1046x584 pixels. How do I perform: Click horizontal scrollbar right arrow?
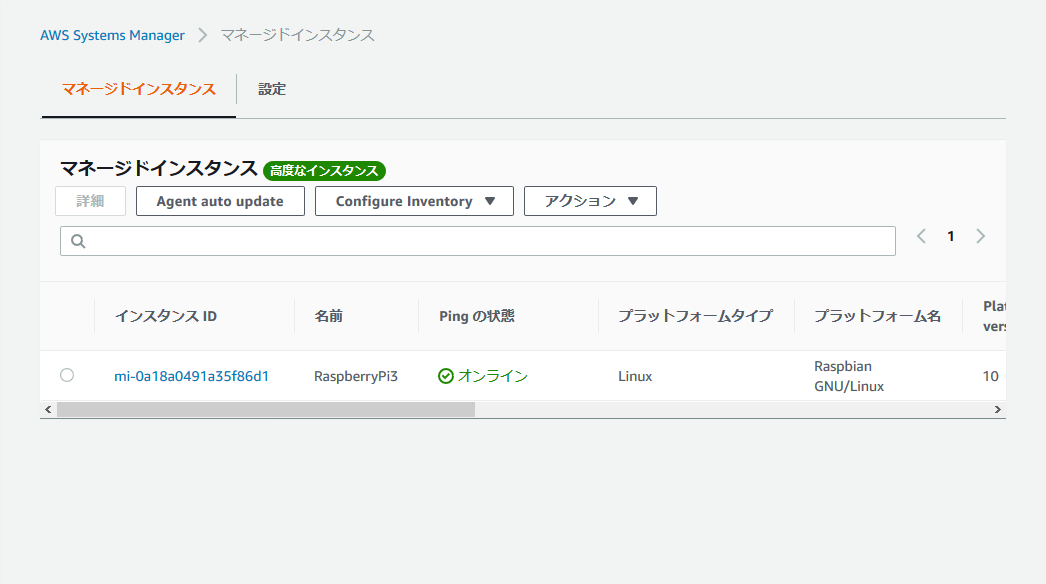[997, 410]
